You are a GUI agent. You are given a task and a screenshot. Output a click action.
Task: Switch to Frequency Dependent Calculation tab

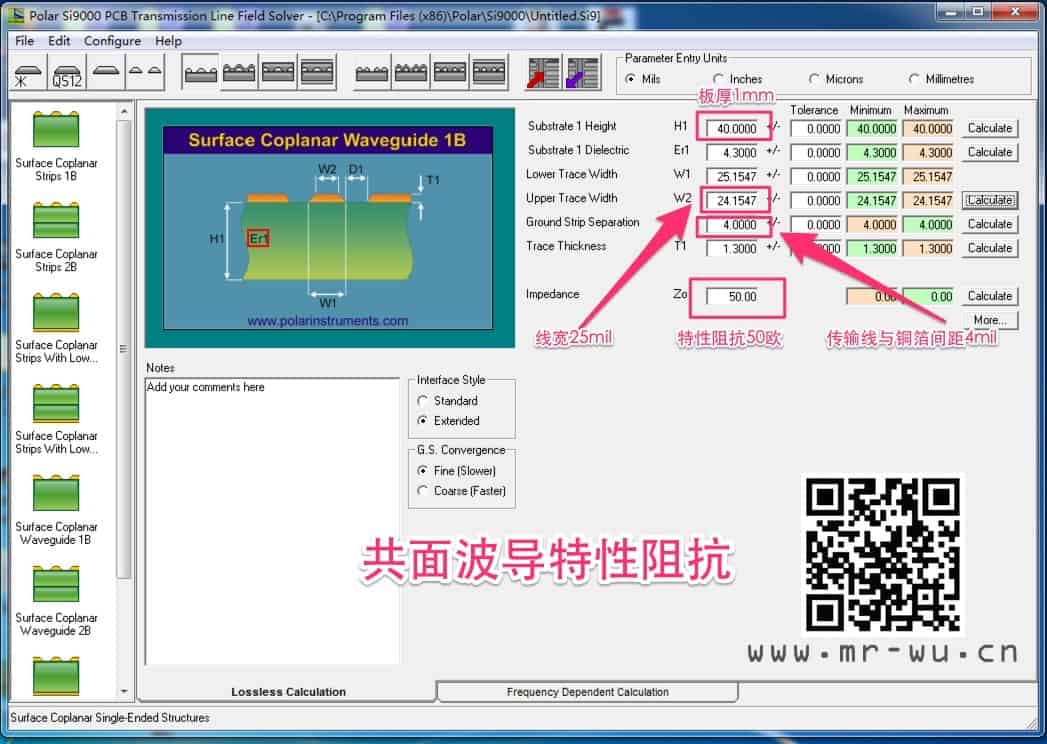587,692
